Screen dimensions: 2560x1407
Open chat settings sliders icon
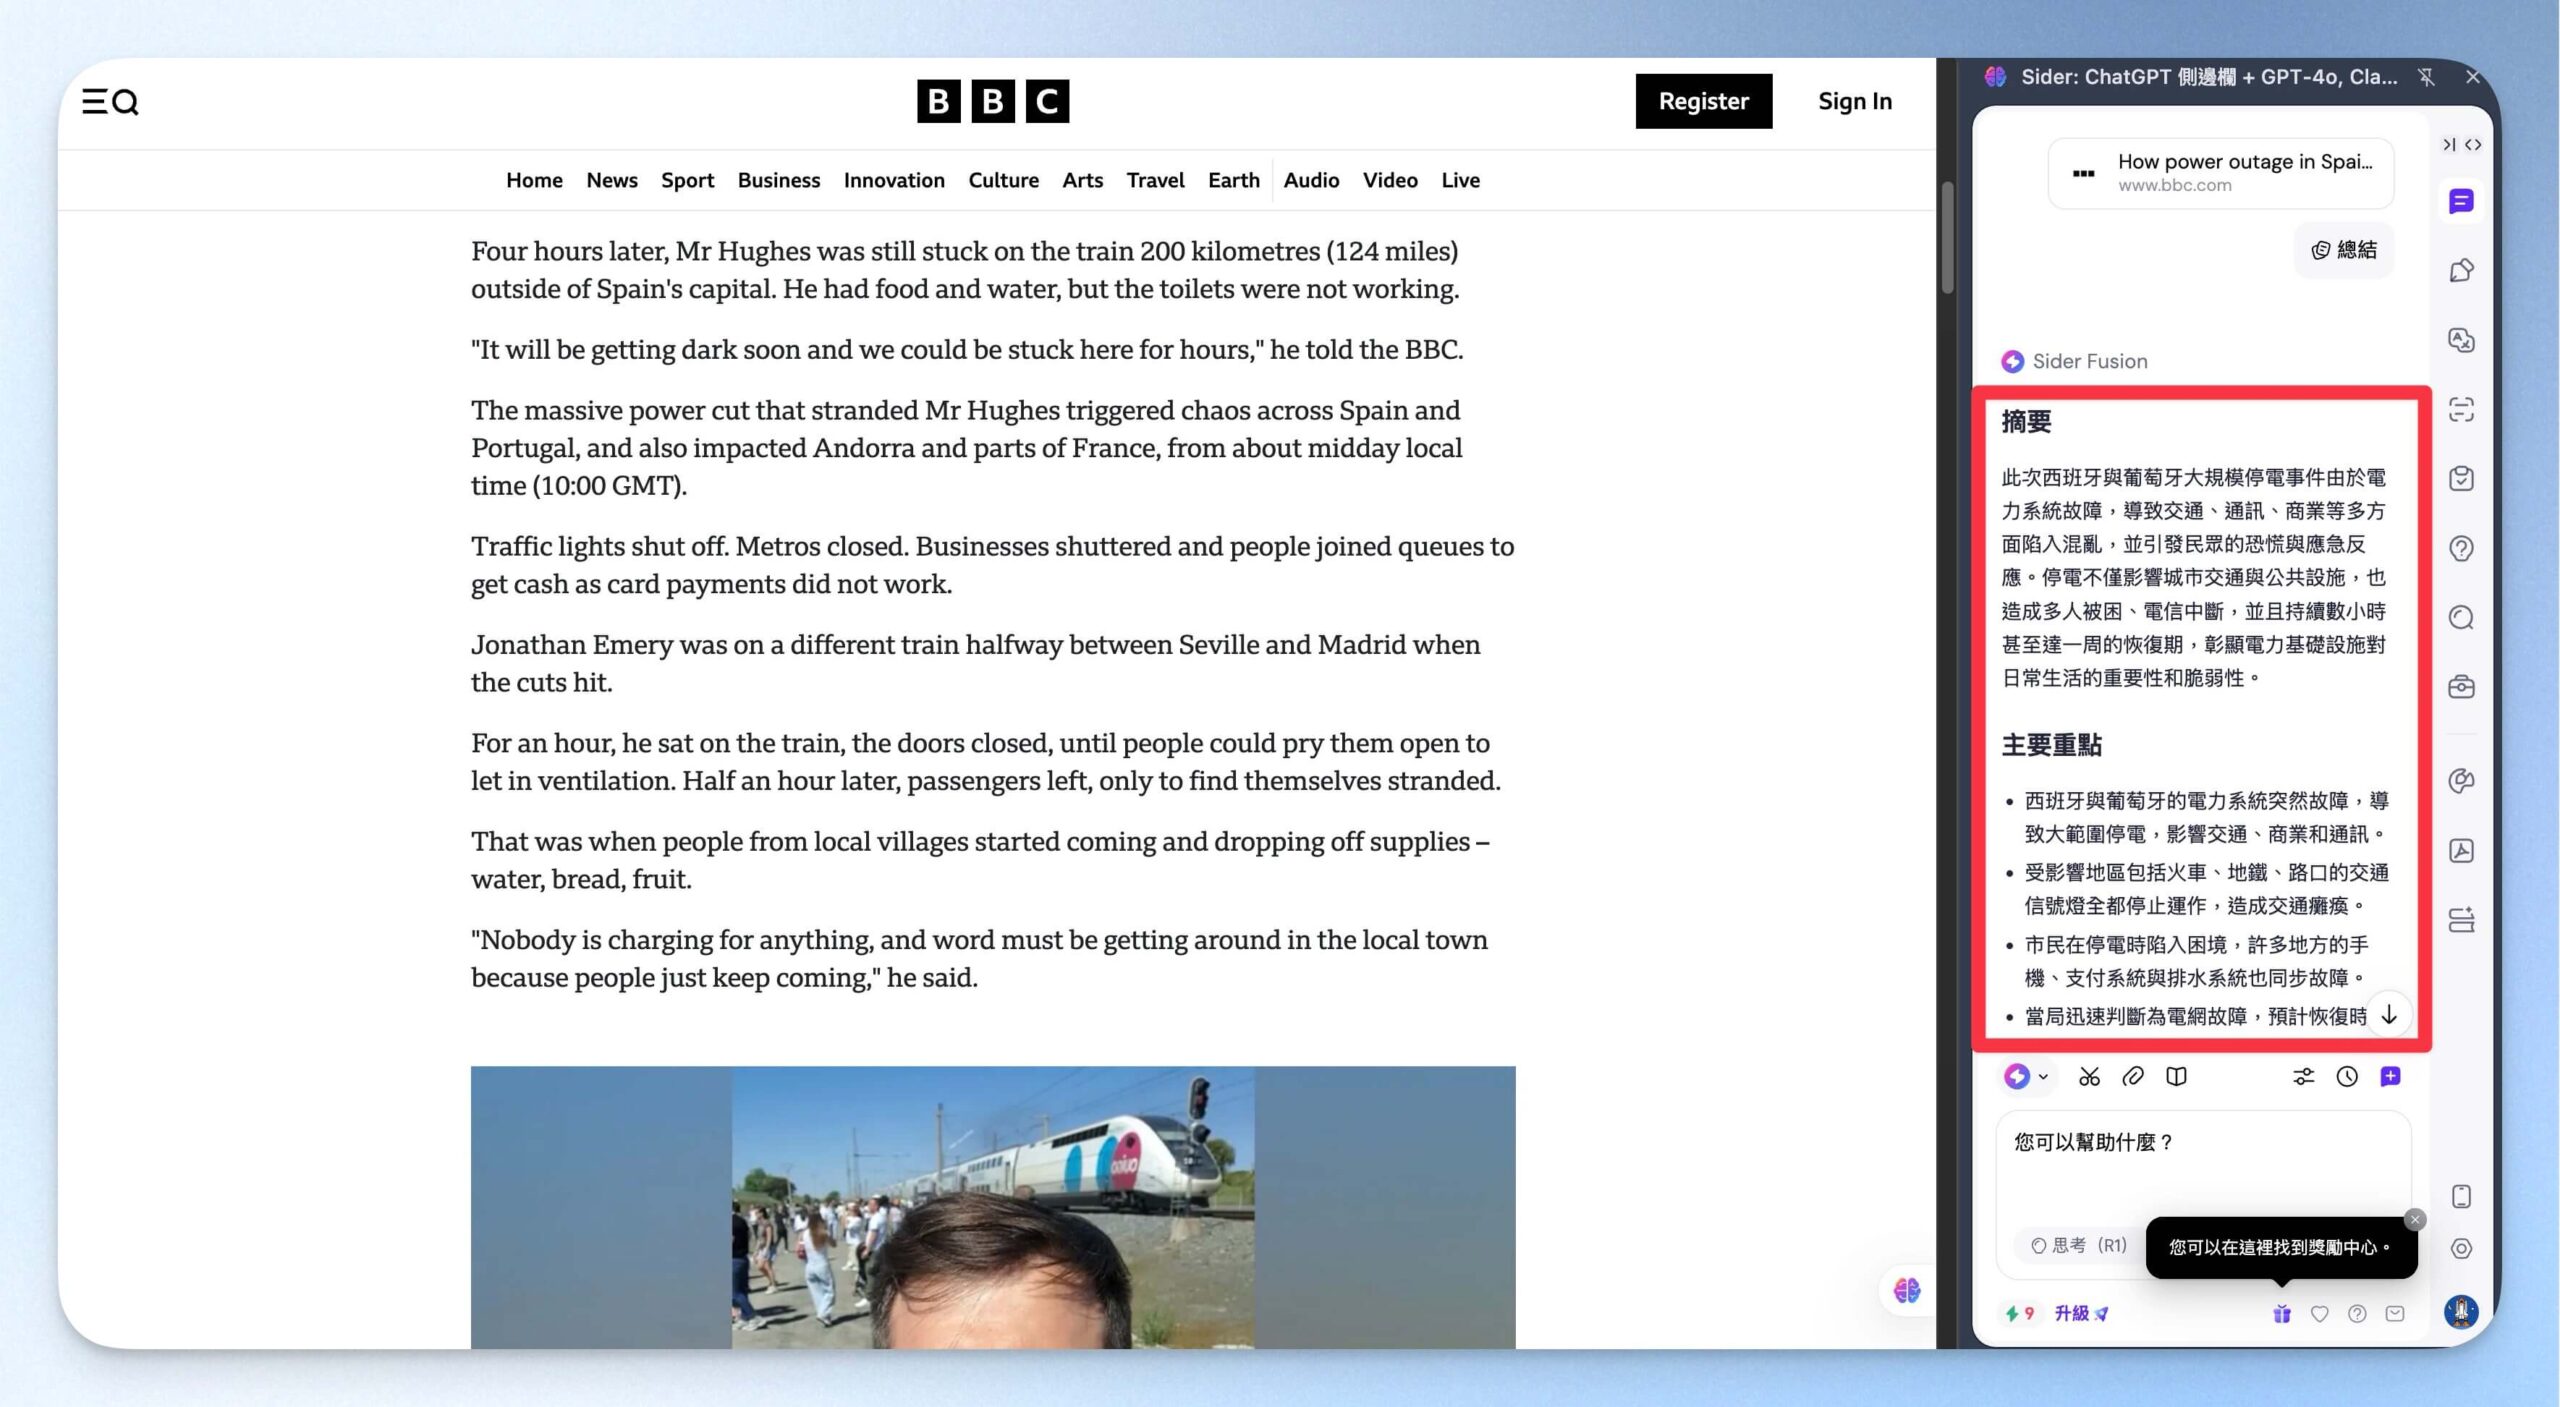(2303, 1076)
